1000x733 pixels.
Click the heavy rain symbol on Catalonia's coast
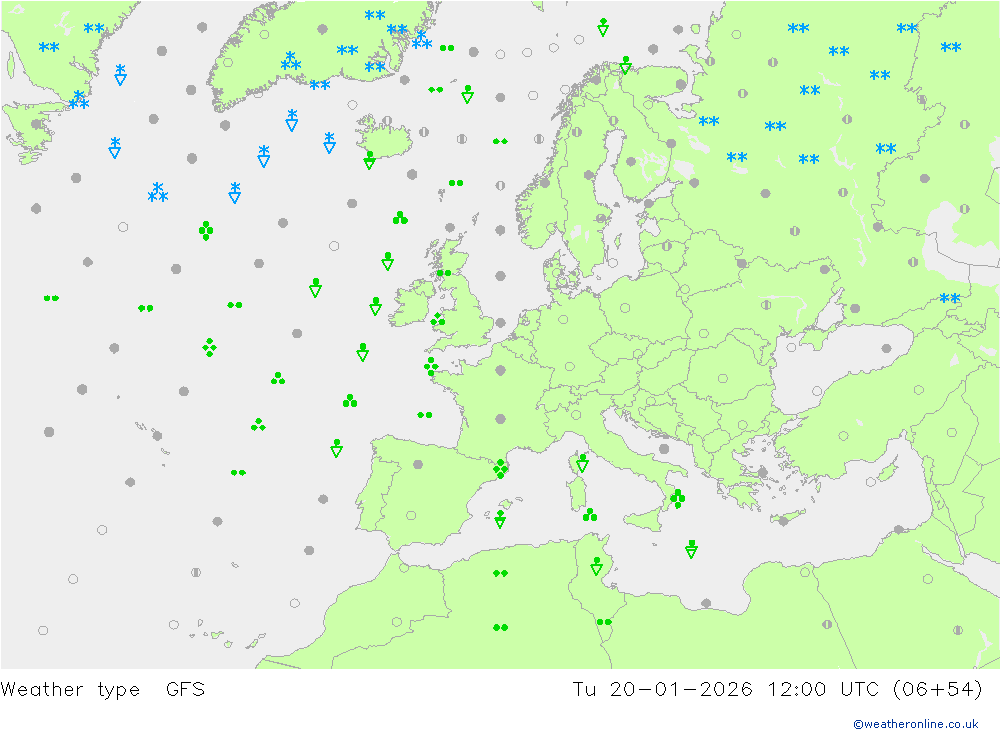501,469
